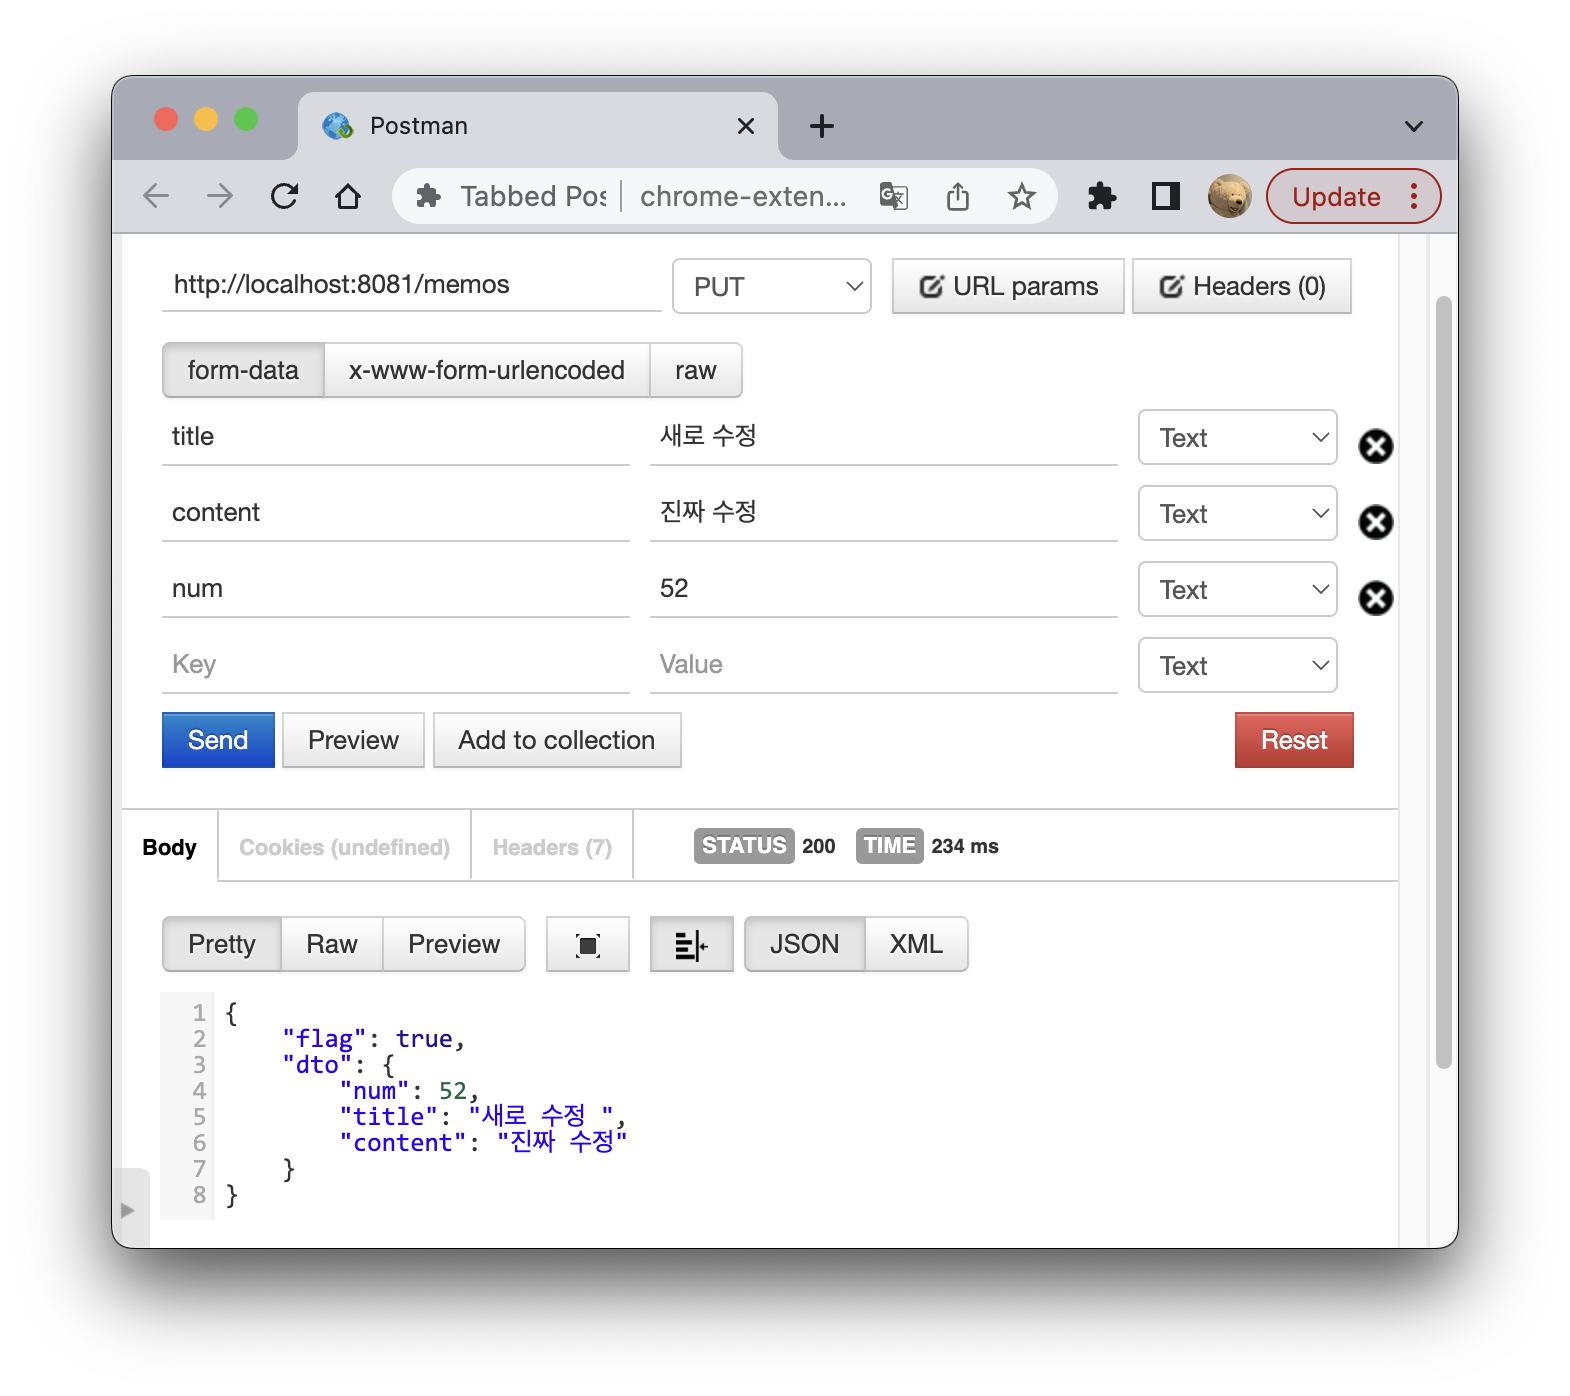The image size is (1570, 1396).
Task: Select the raw body type
Action: click(696, 370)
